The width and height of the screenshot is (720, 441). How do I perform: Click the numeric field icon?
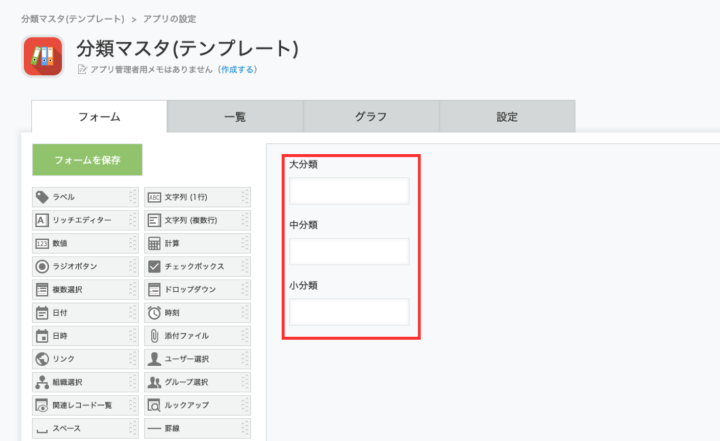click(x=42, y=243)
